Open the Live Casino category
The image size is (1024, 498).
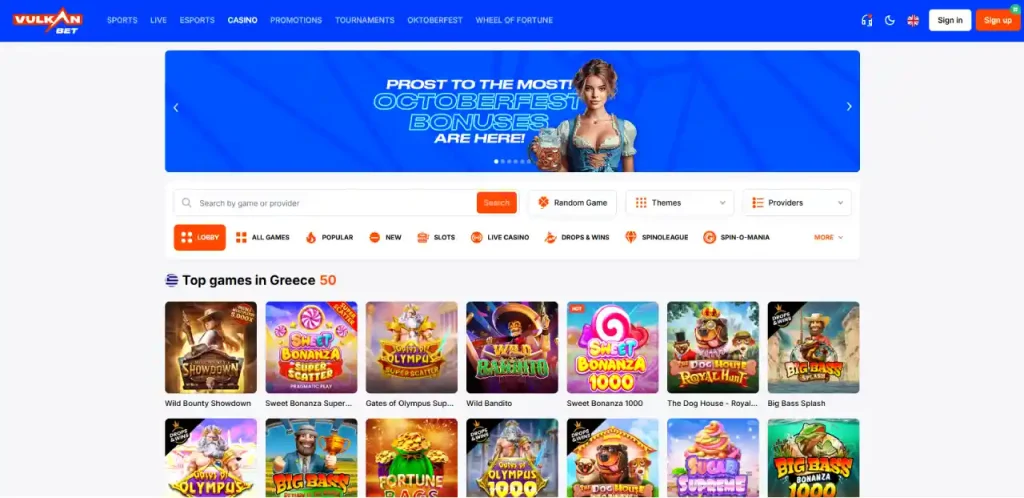500,238
